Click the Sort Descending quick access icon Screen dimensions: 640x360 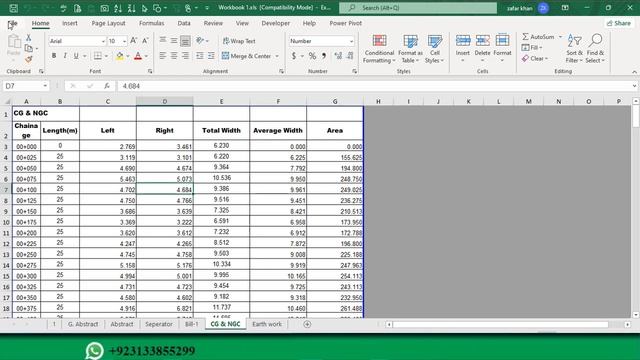131,8
